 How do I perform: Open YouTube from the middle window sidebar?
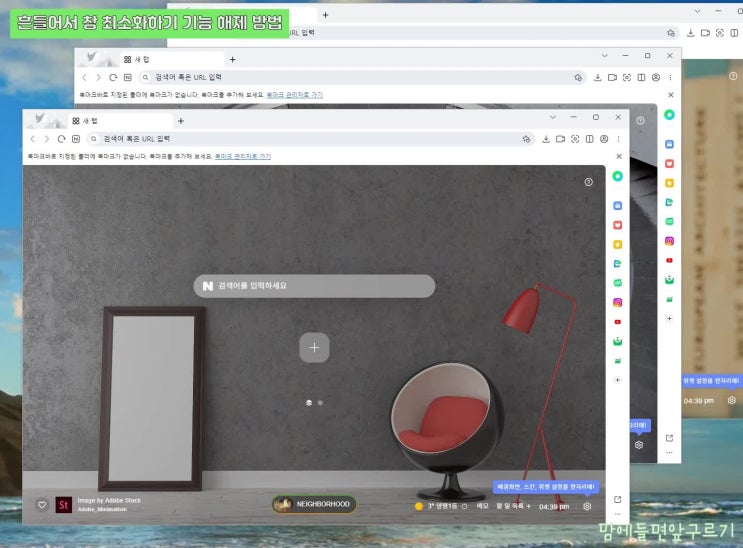[x=669, y=260]
